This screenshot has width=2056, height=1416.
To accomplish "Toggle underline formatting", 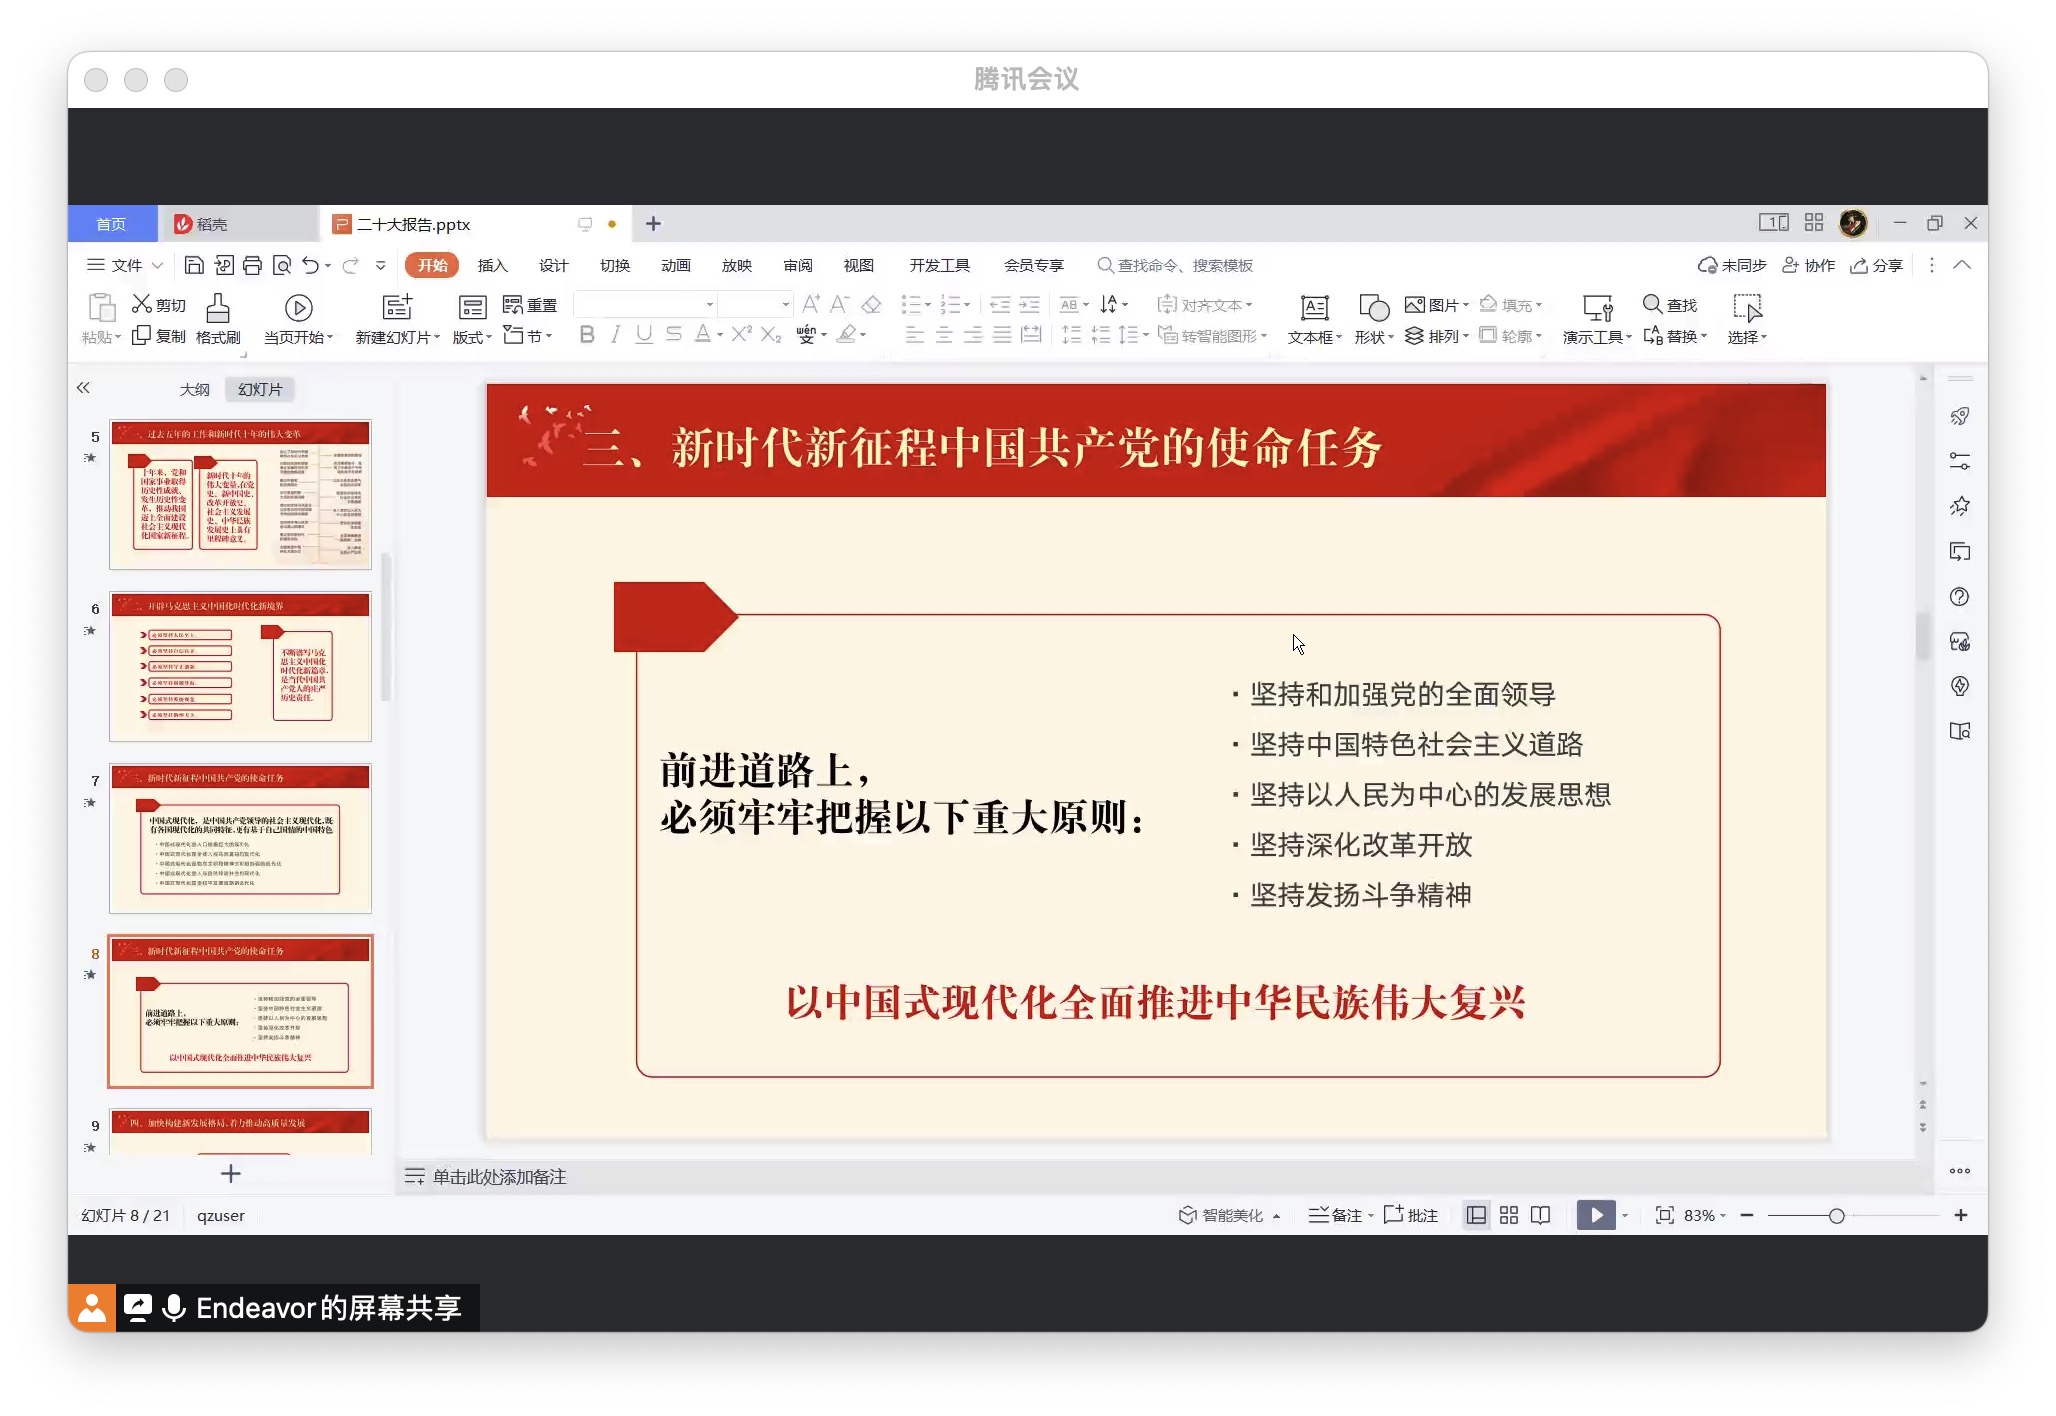I will click(644, 335).
